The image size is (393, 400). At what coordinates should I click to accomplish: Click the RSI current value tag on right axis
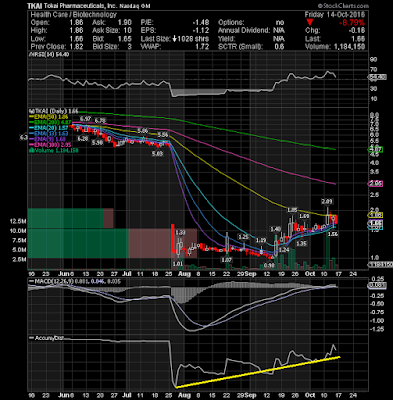click(377, 77)
